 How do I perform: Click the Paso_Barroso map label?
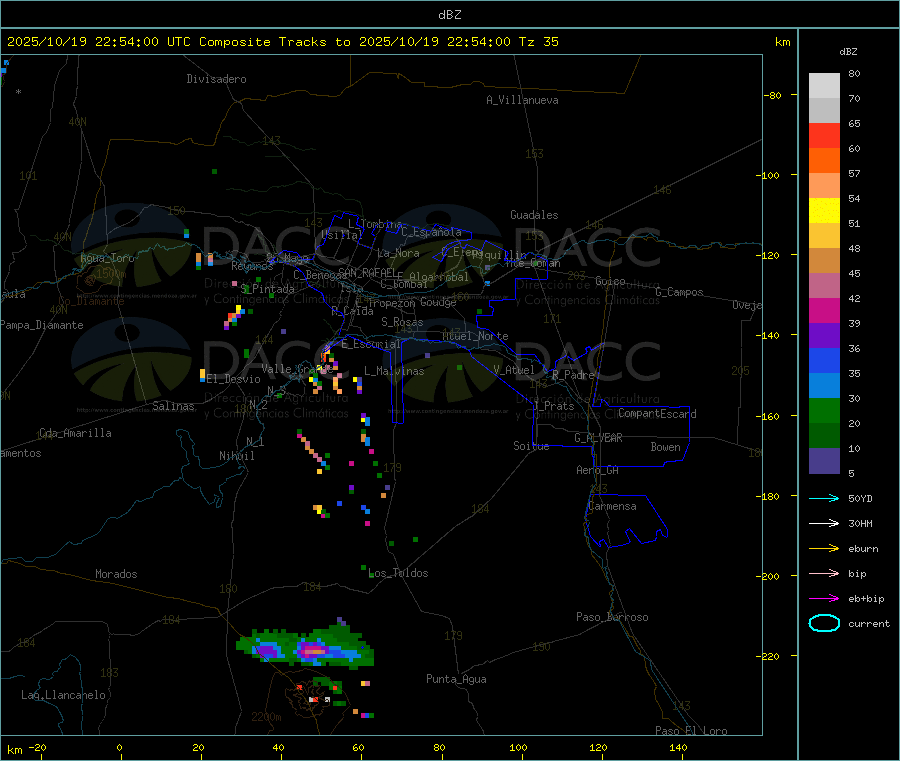(x=612, y=617)
